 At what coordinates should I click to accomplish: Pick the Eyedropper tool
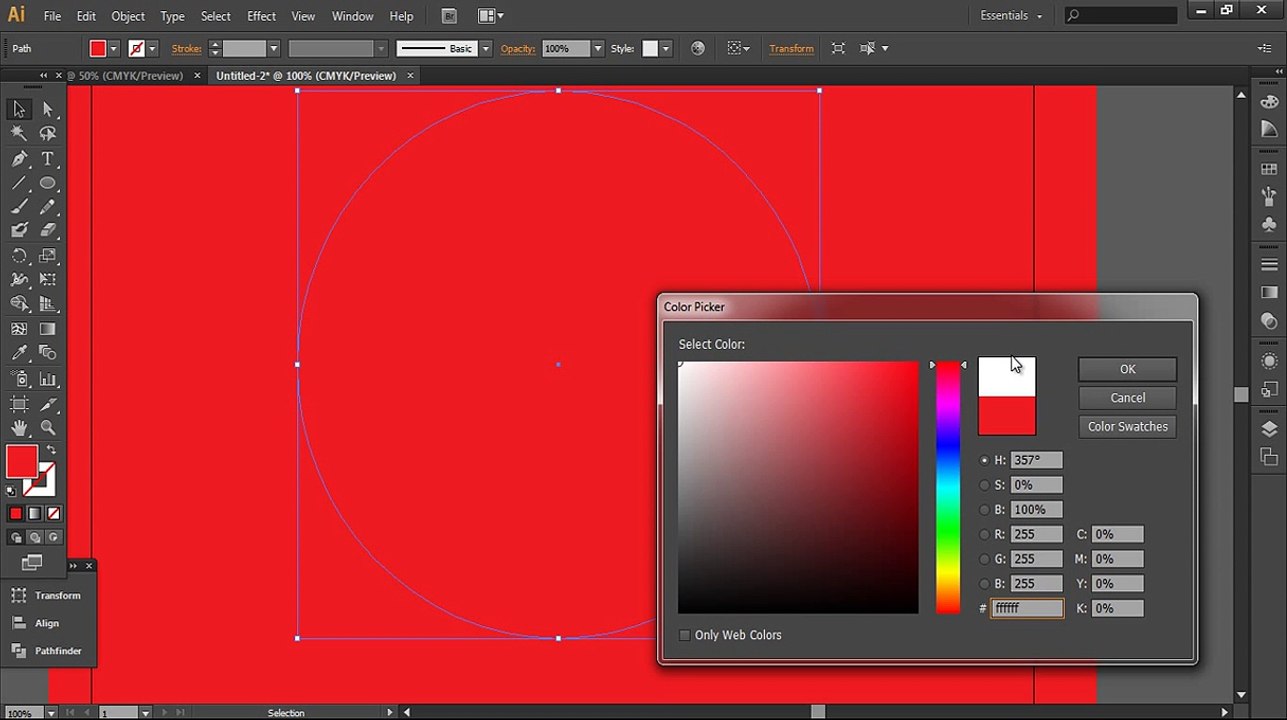[x=19, y=353]
